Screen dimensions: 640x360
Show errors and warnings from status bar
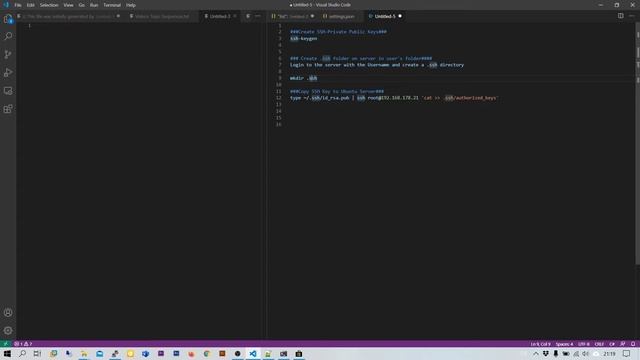pyautogui.click(x=23, y=344)
